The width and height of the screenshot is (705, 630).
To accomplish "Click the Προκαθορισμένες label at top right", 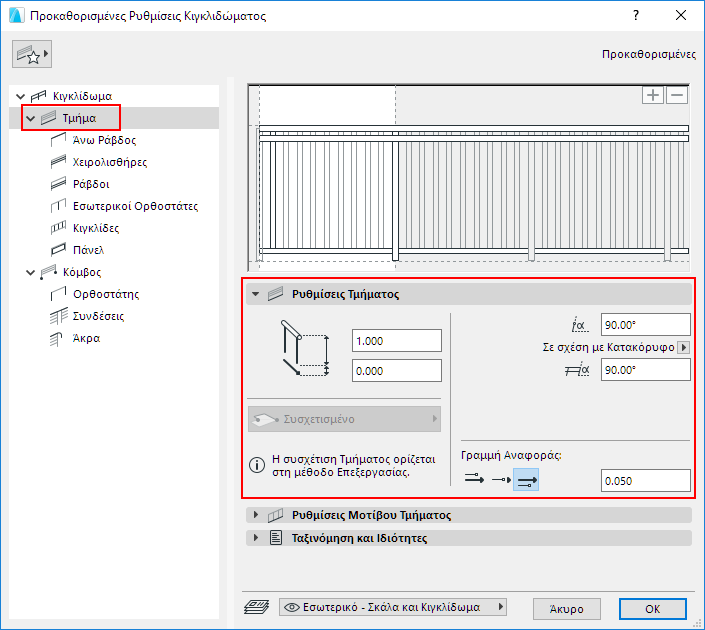I will tap(649, 54).
